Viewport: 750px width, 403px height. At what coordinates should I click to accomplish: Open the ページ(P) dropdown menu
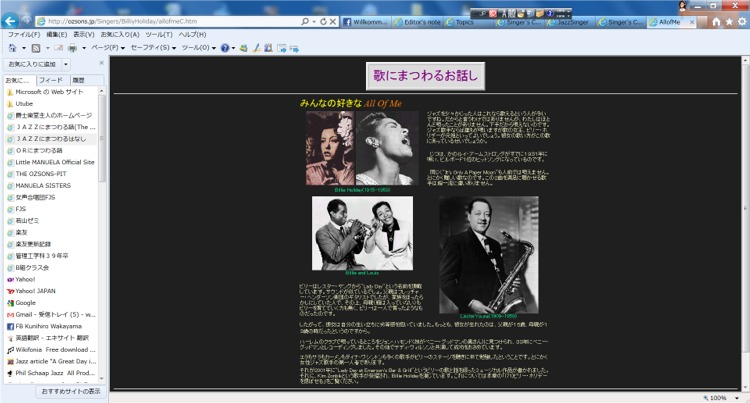tap(108, 48)
